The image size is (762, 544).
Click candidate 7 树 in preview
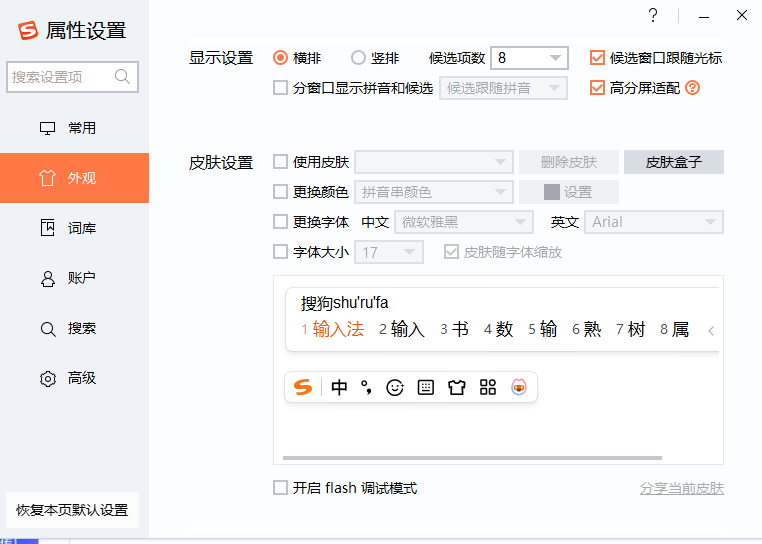tap(630, 329)
